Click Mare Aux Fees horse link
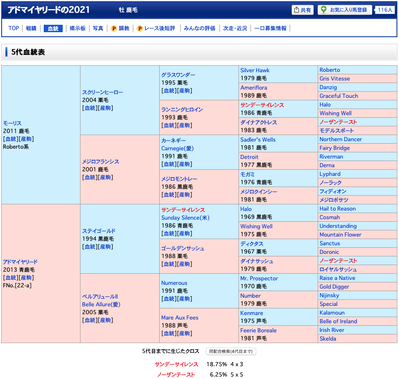The image size is (399, 379). tap(180, 318)
